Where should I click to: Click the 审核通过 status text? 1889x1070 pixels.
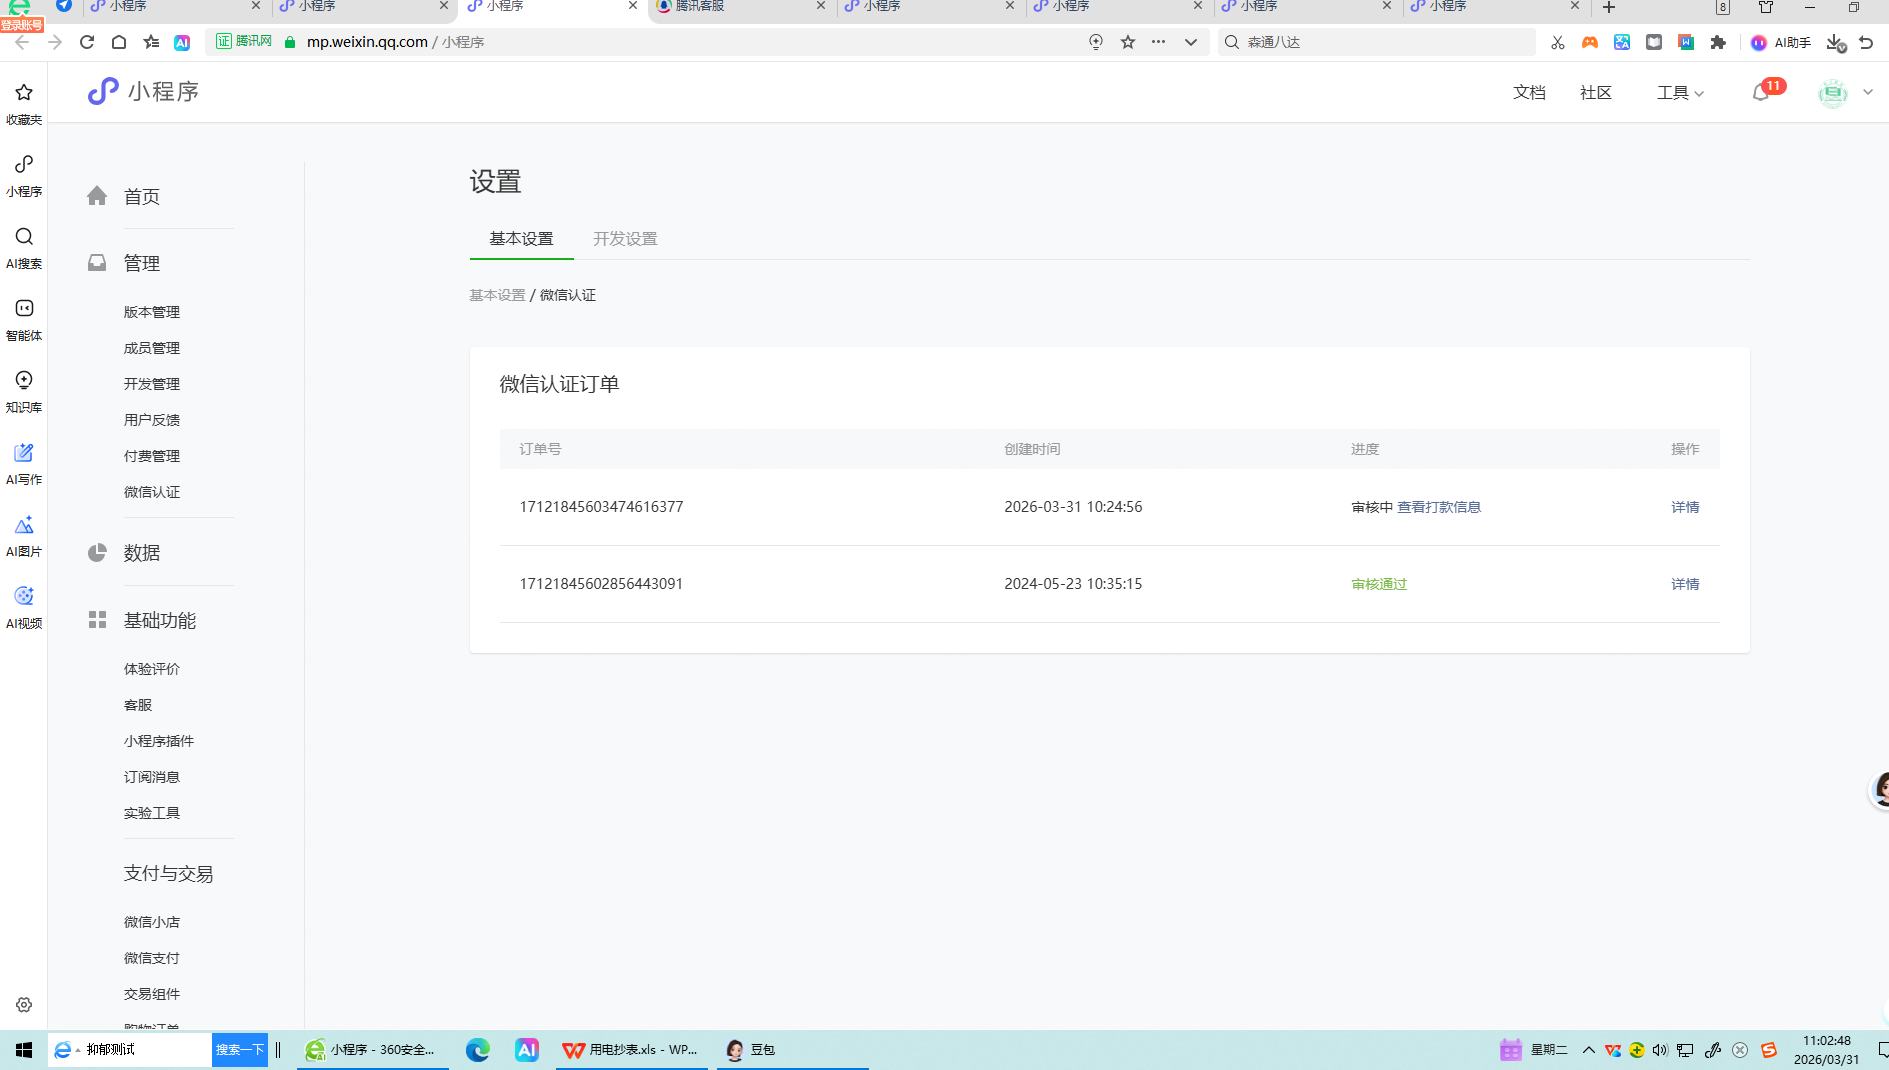point(1379,584)
